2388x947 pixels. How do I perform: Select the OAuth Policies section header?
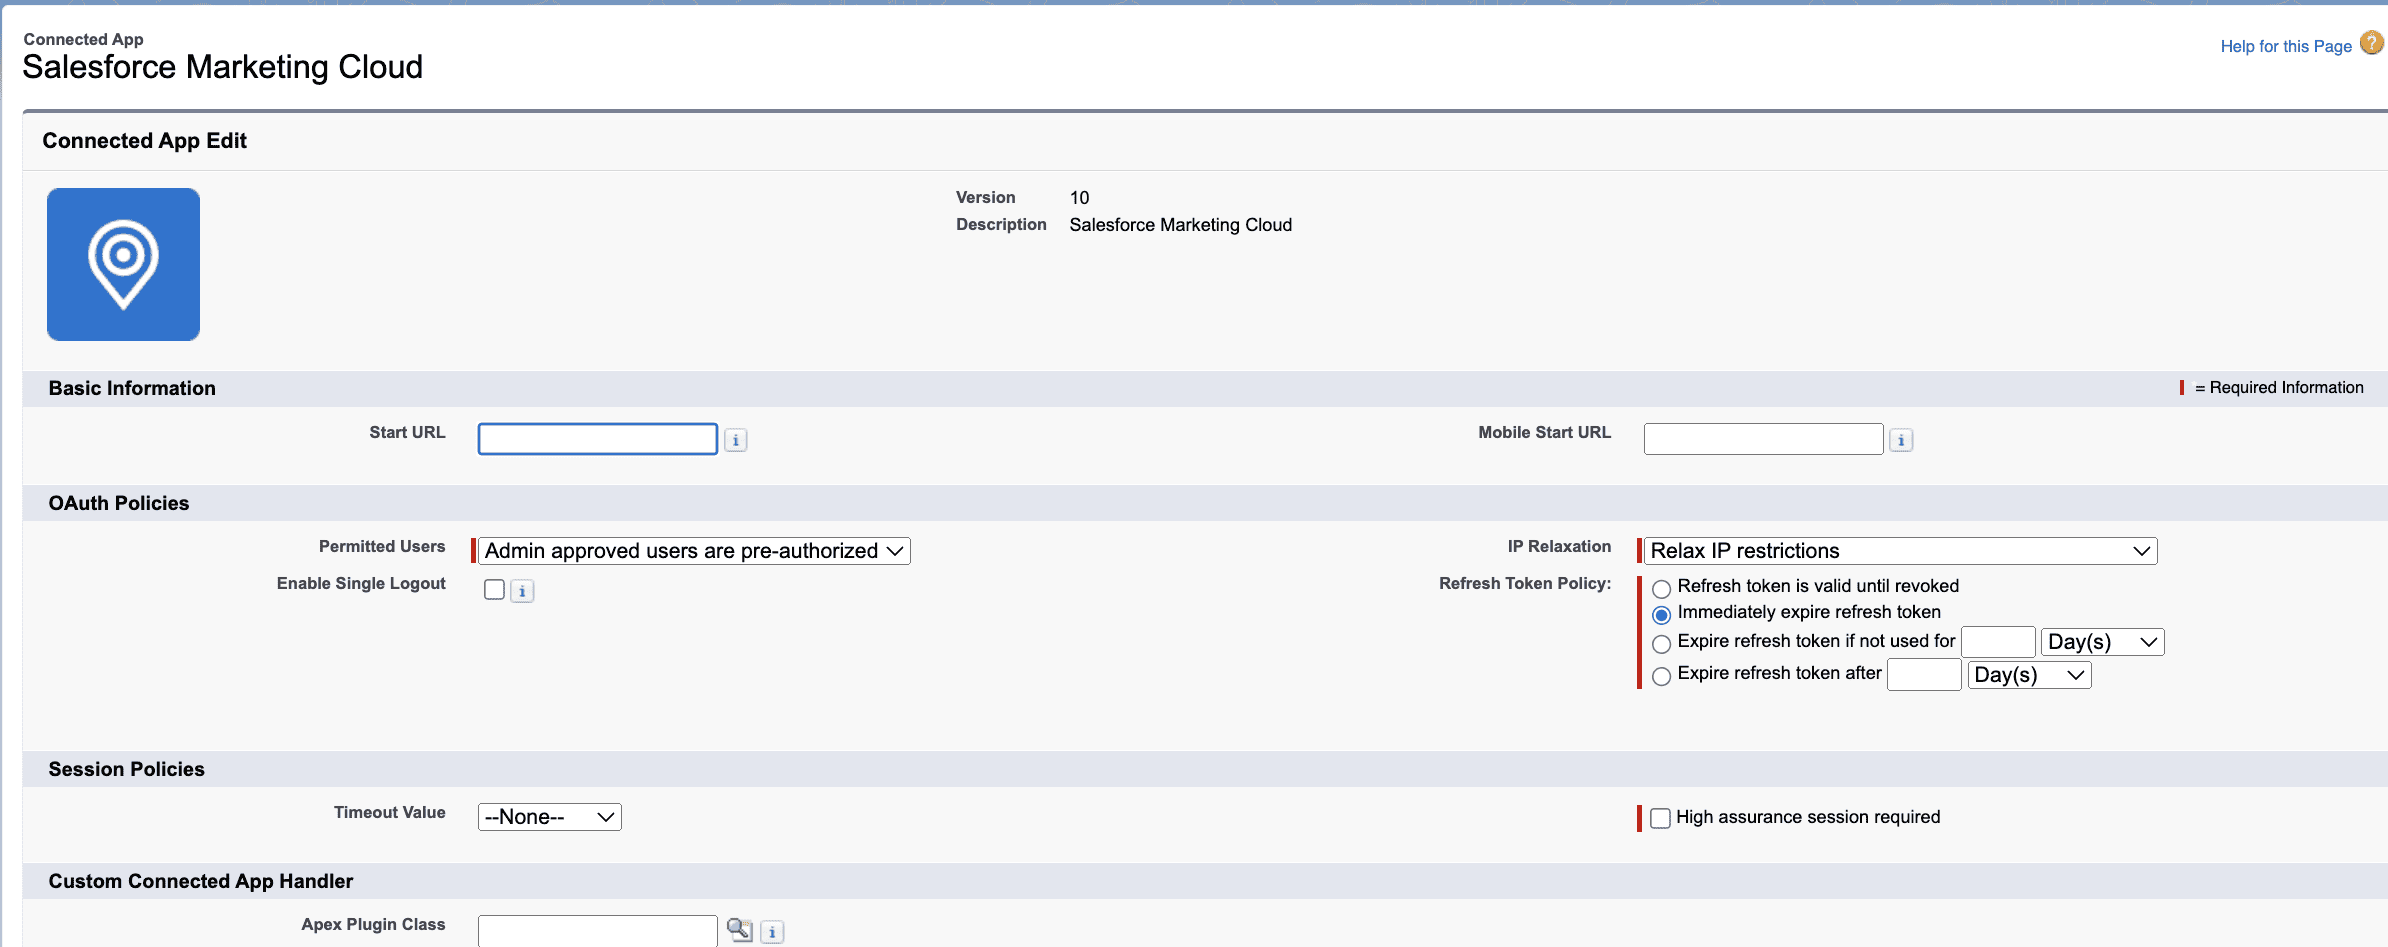pos(119,503)
